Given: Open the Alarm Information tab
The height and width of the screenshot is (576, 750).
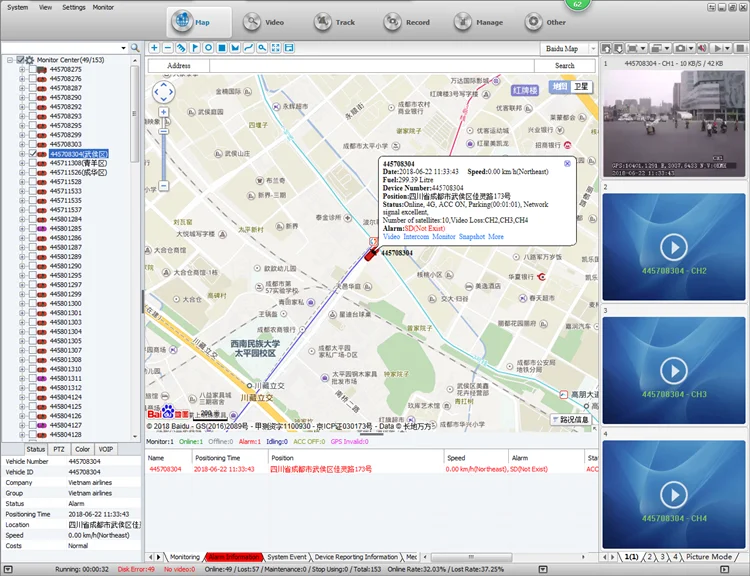Looking at the screenshot, I should 233,557.
